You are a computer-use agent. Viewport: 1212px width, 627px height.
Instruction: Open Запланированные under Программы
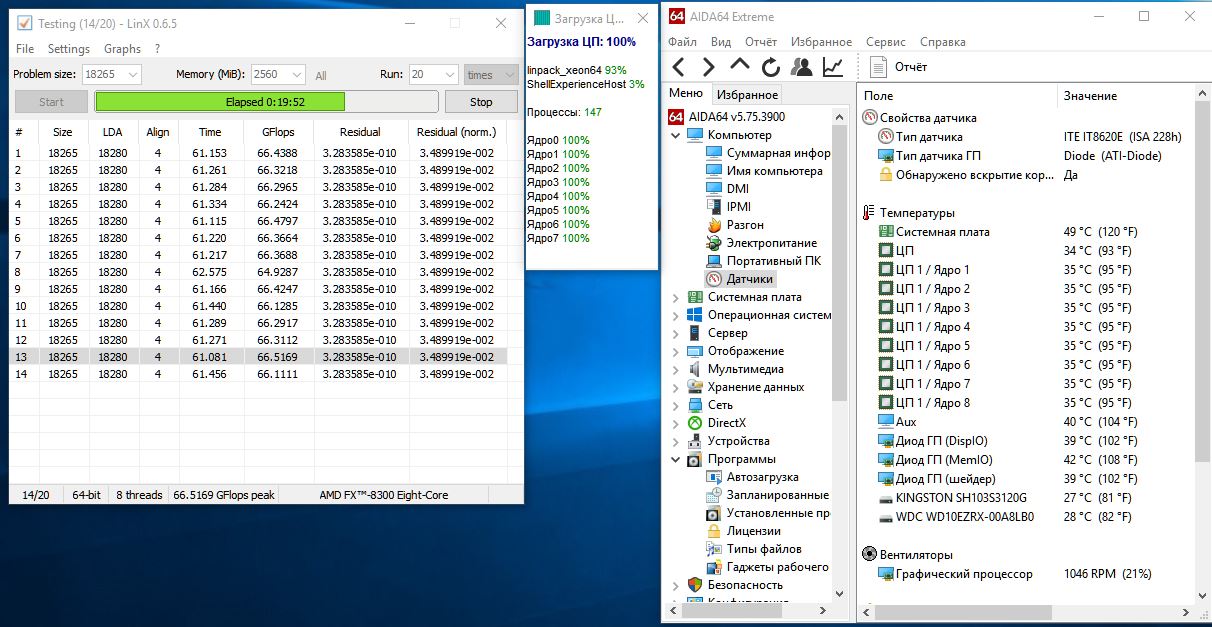(x=767, y=495)
